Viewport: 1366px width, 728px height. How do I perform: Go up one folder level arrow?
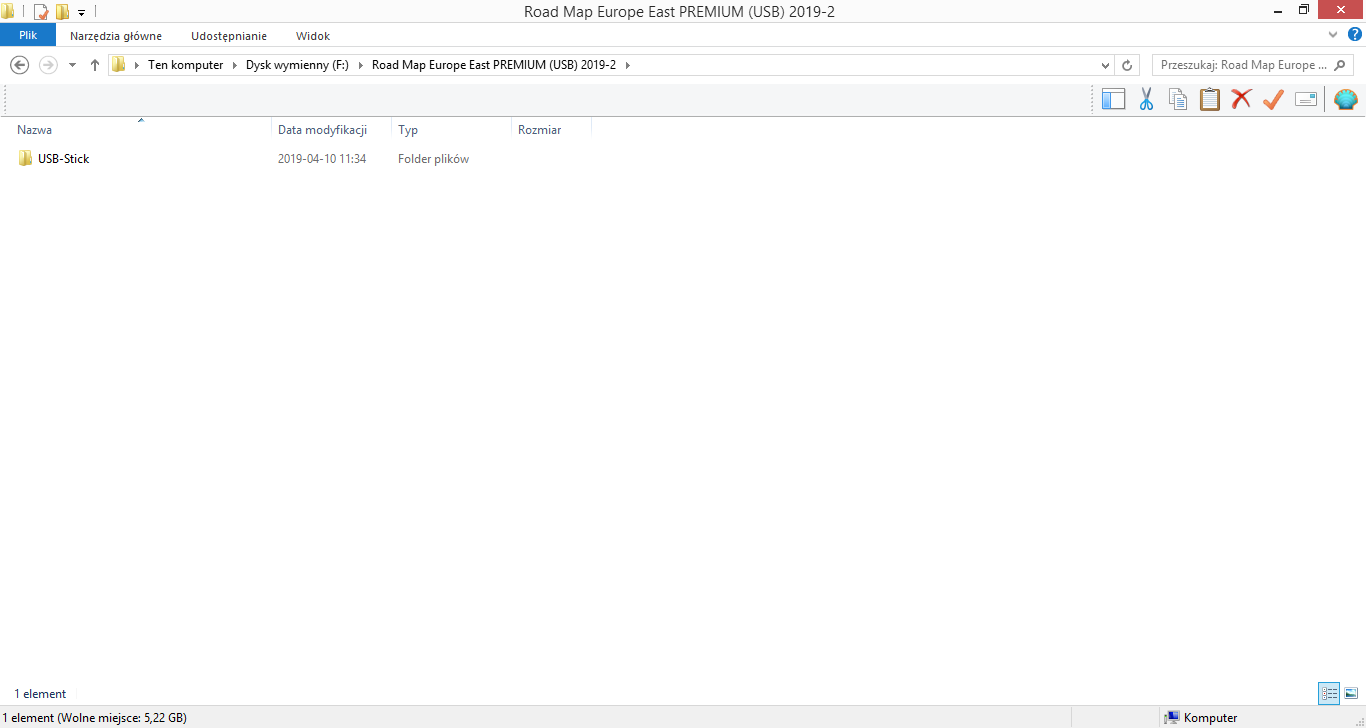click(x=95, y=65)
